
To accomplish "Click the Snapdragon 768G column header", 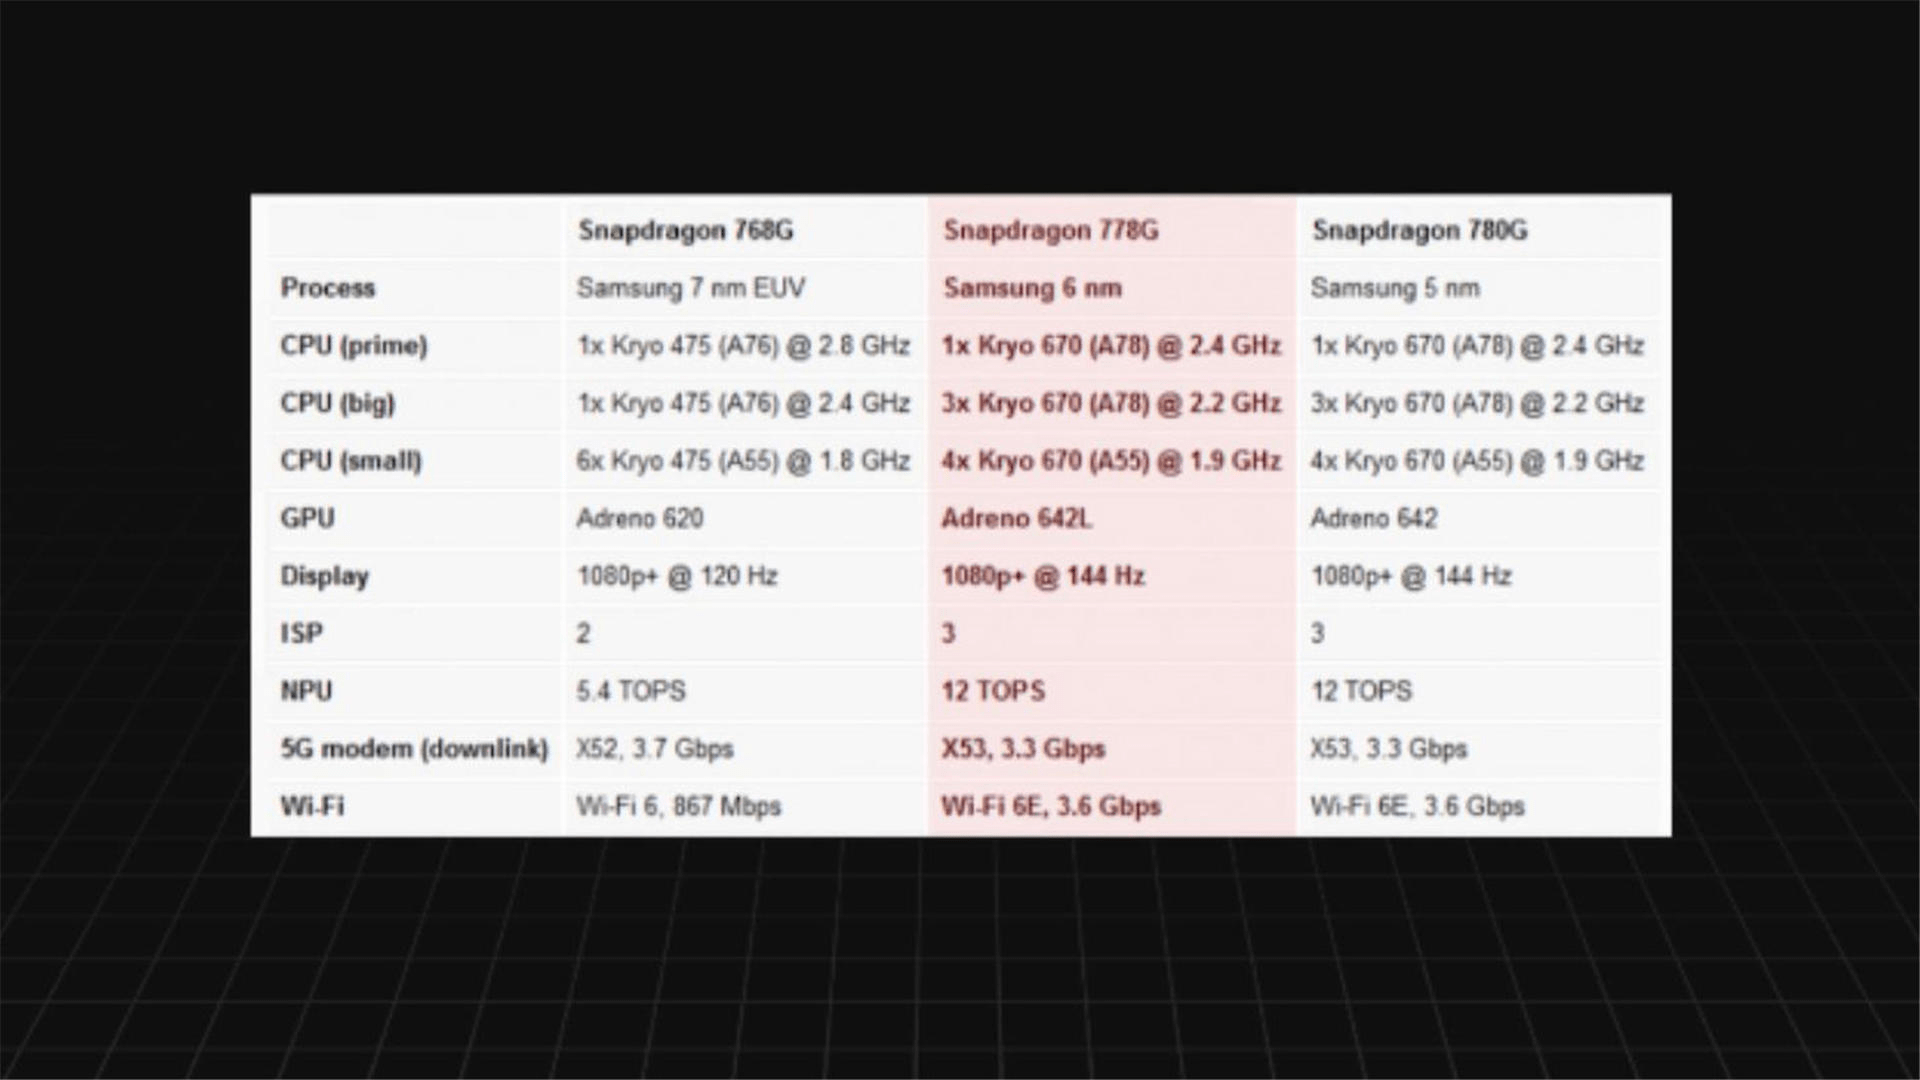I will [686, 231].
